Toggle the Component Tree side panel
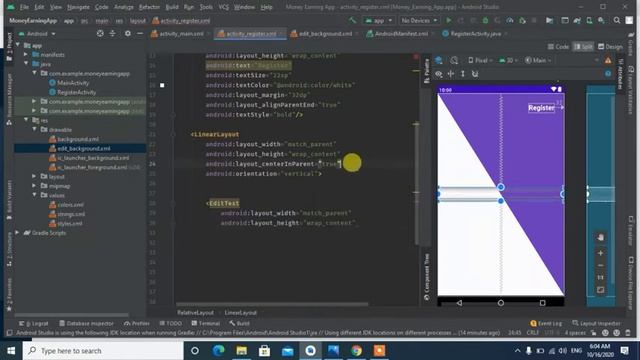 click(x=427, y=277)
